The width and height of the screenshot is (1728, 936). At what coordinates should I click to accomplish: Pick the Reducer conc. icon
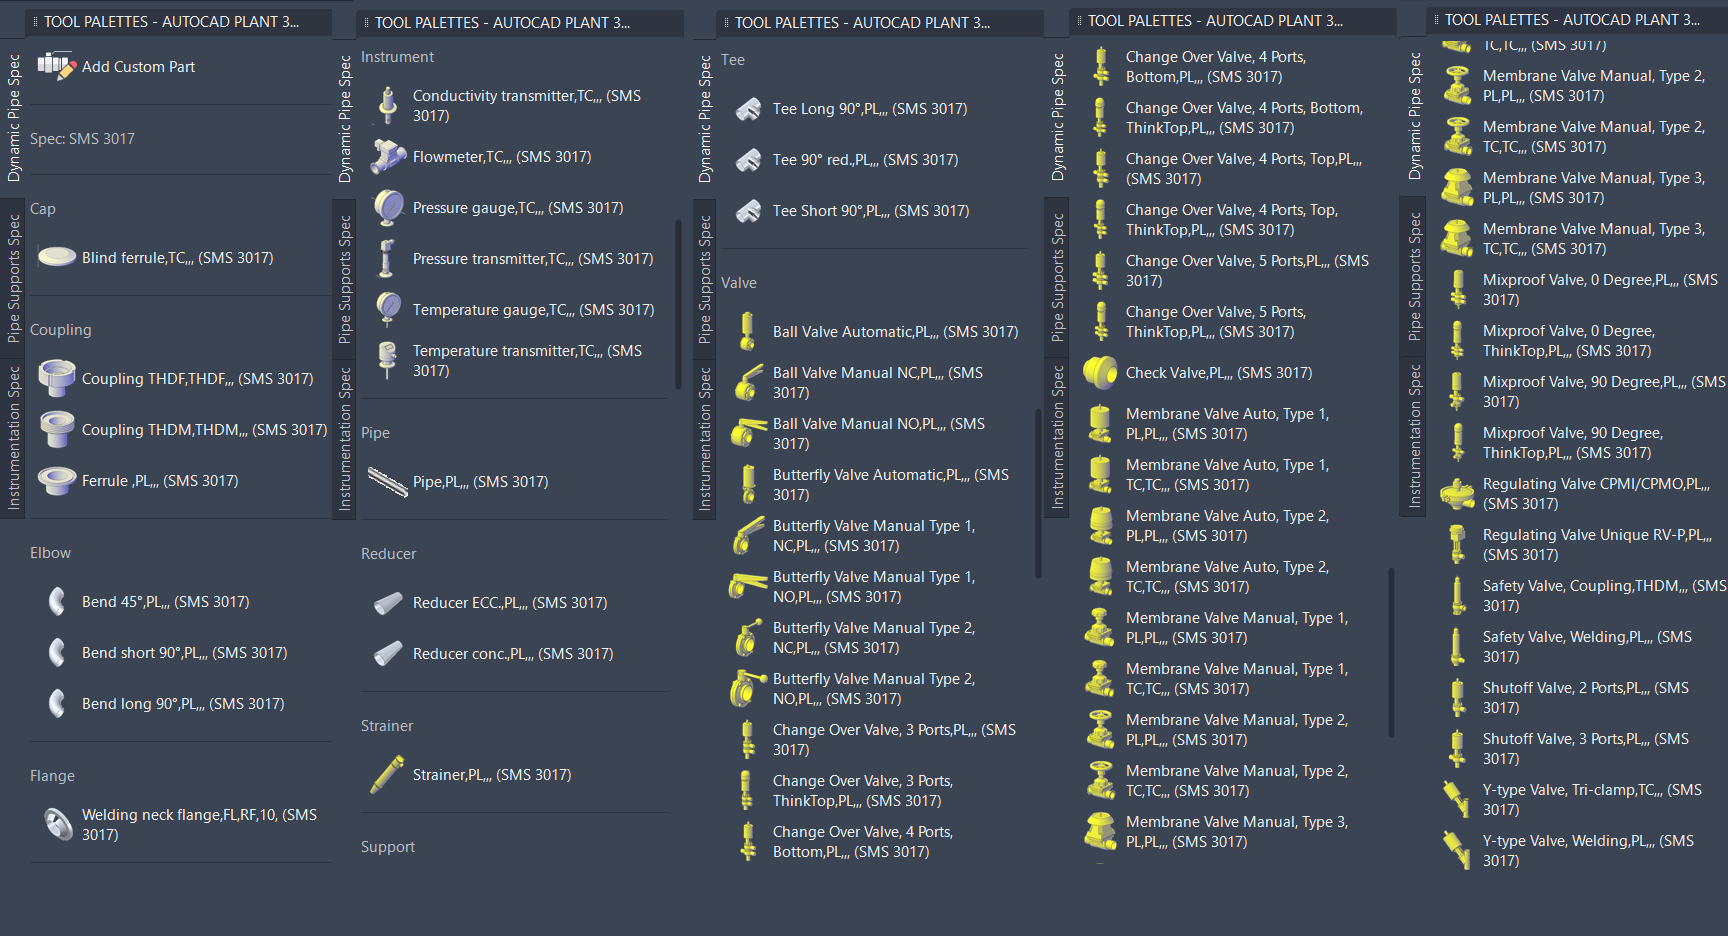[388, 653]
